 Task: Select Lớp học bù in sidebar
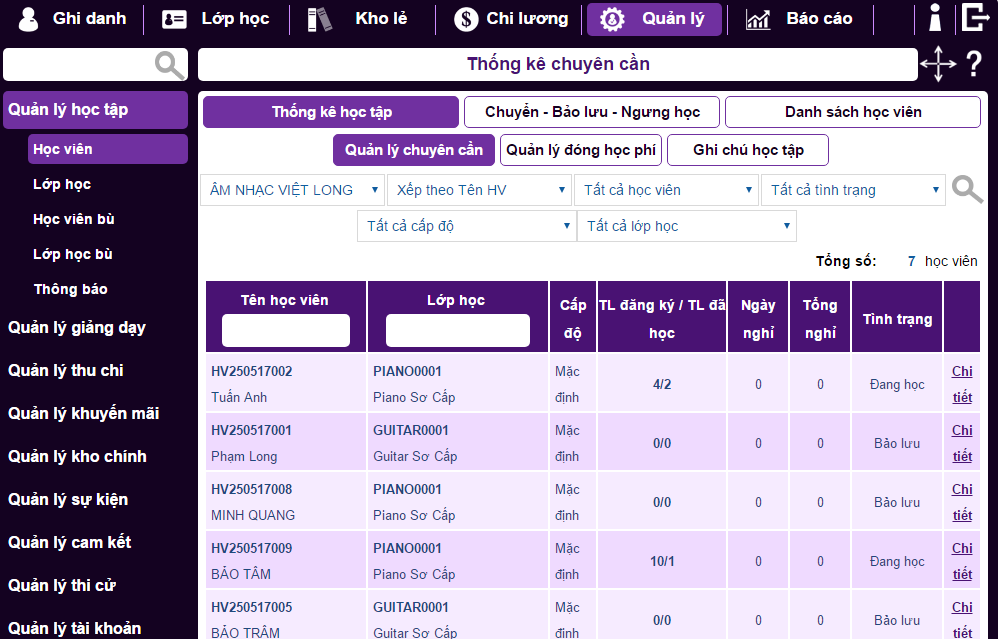click(73, 254)
